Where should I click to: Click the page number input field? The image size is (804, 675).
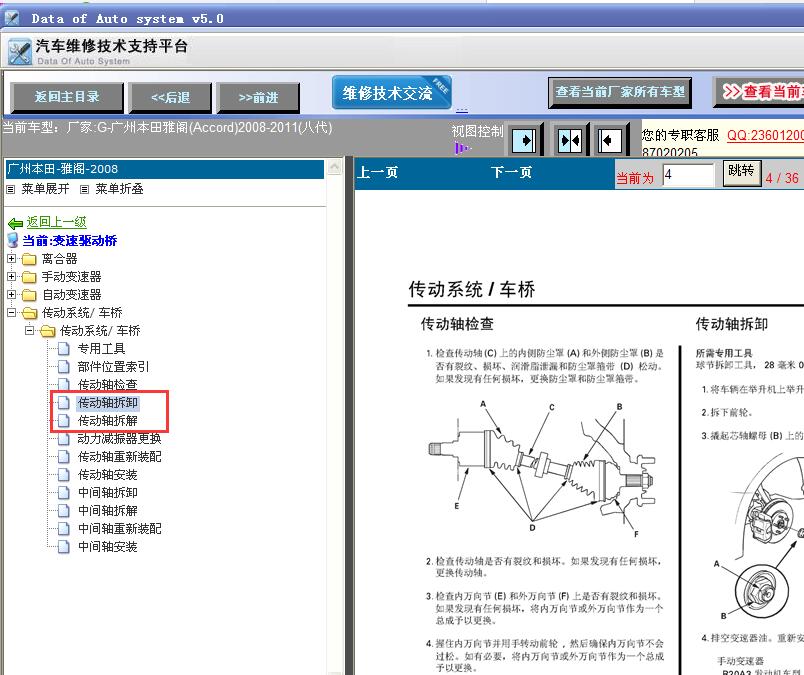coord(688,175)
